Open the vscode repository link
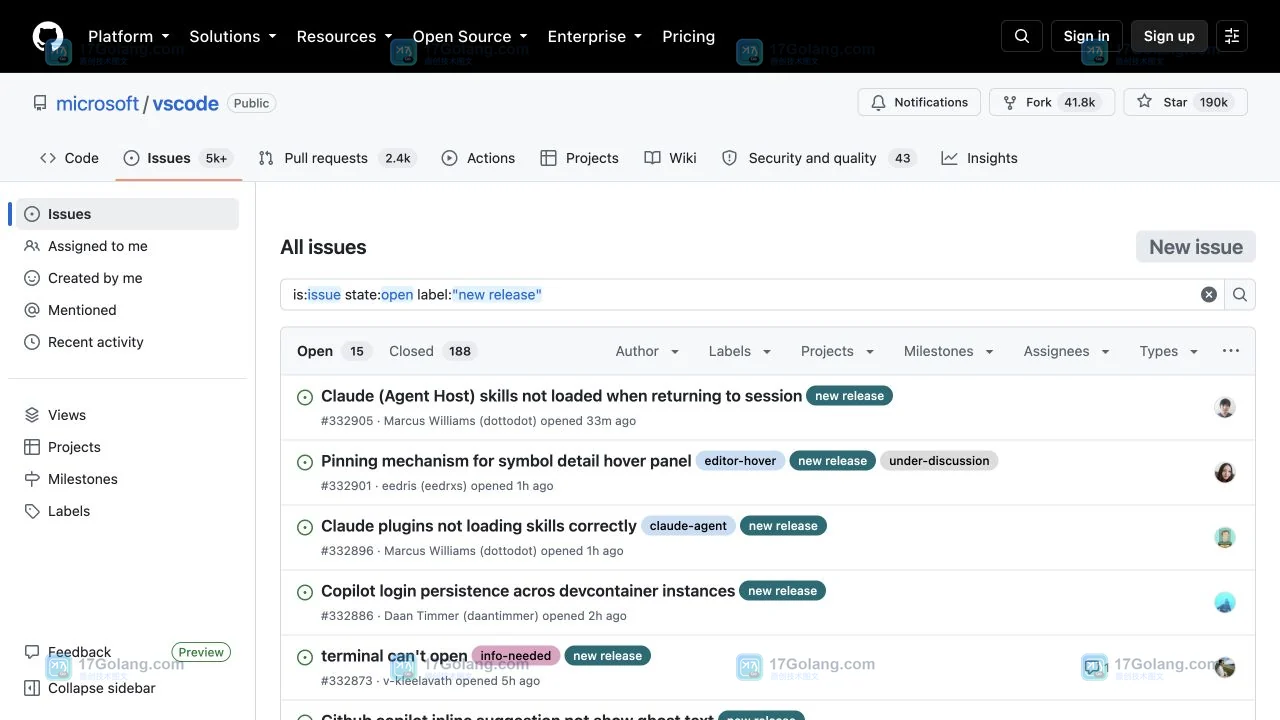 (185, 103)
